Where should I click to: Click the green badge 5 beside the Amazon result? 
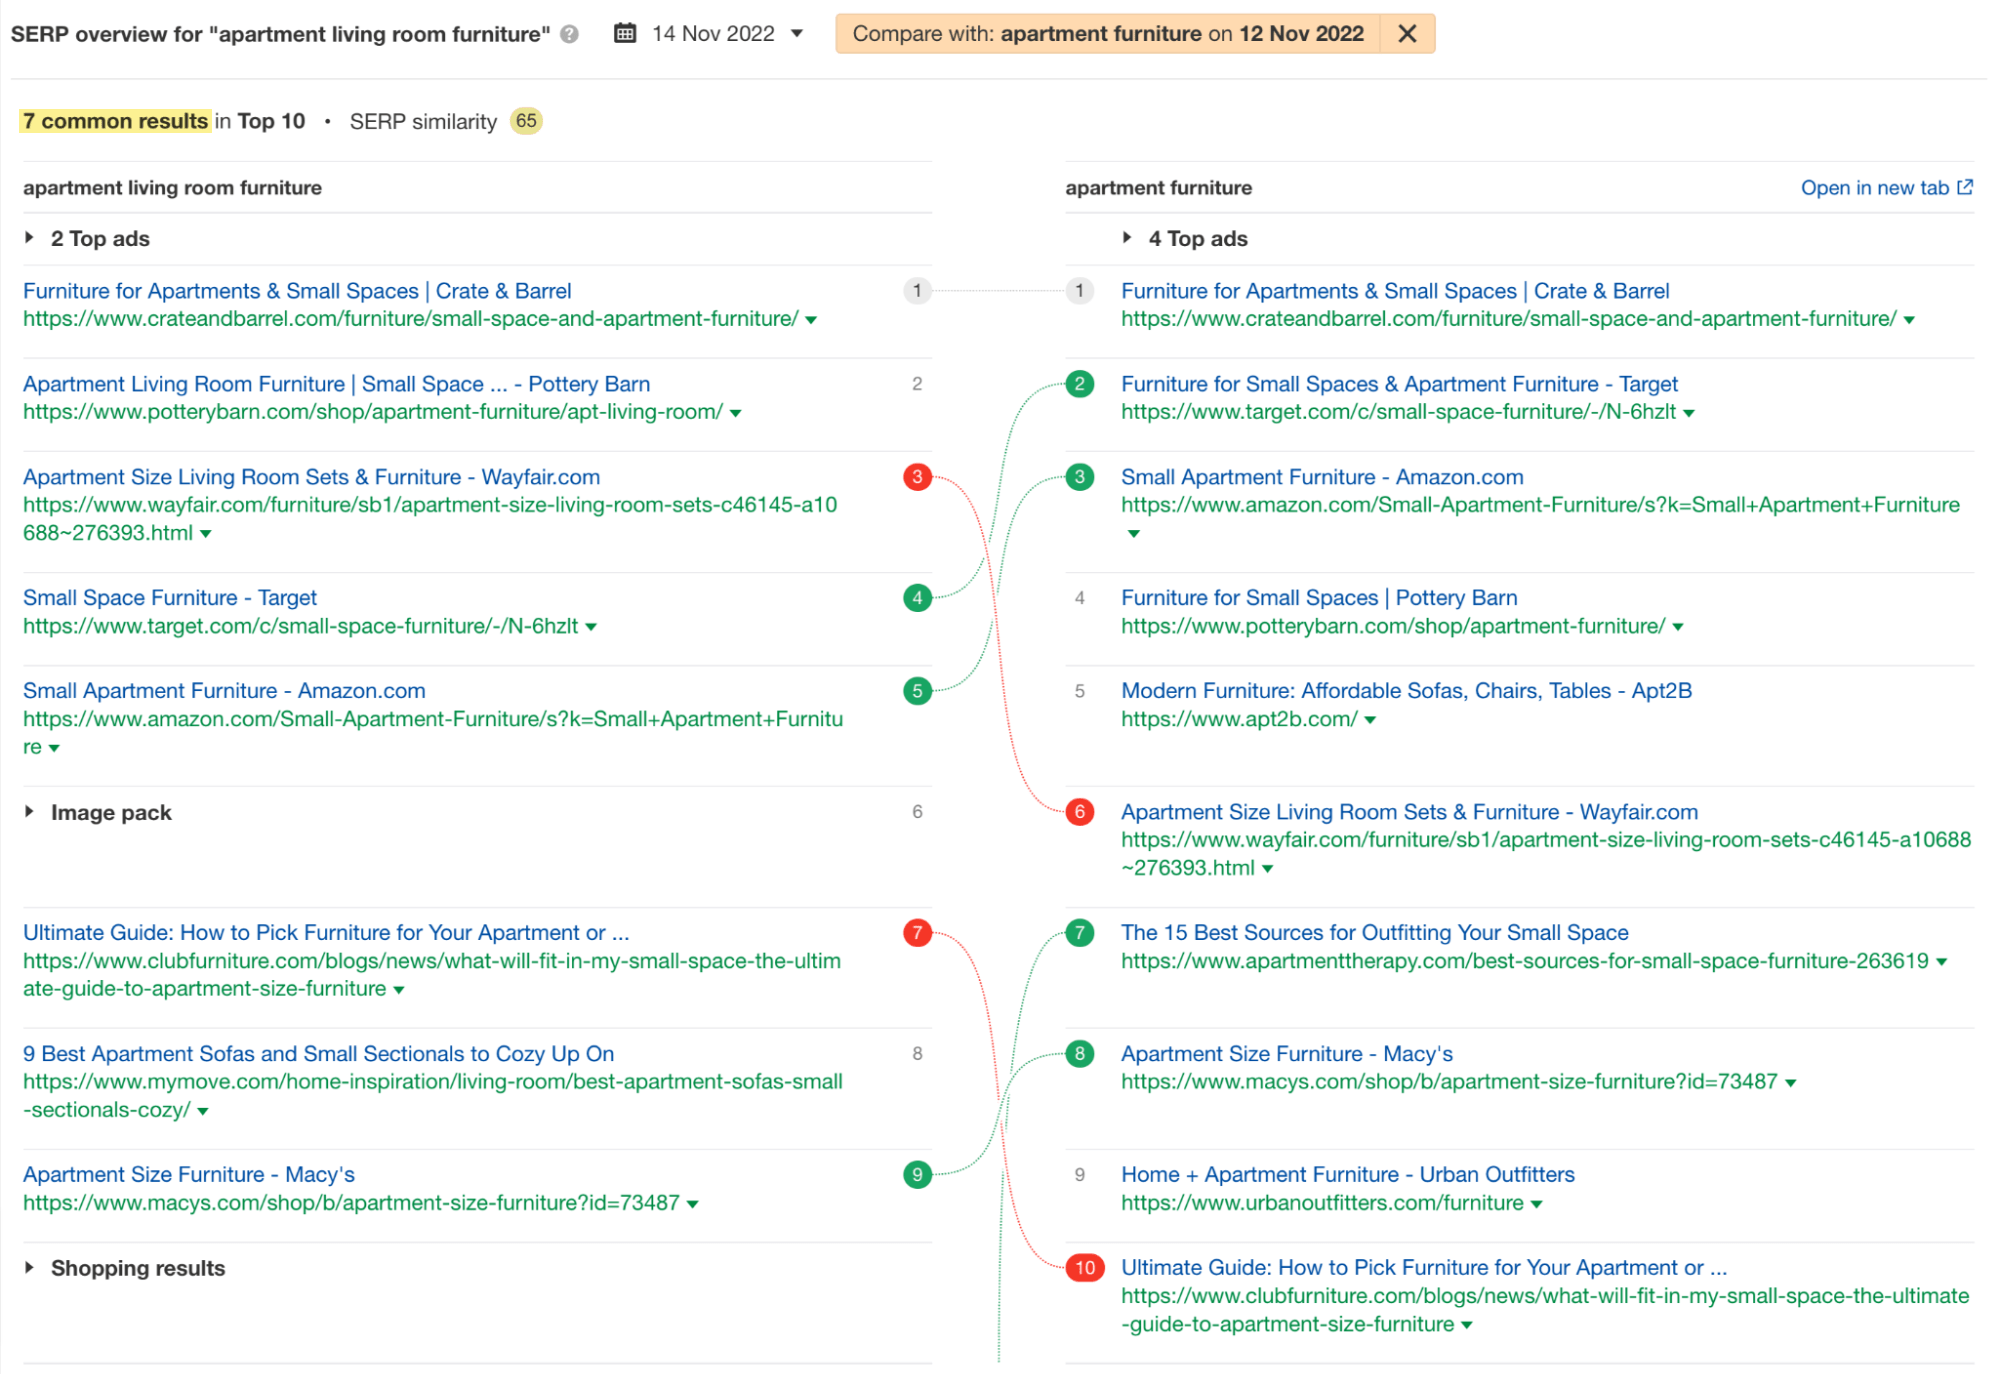point(917,690)
